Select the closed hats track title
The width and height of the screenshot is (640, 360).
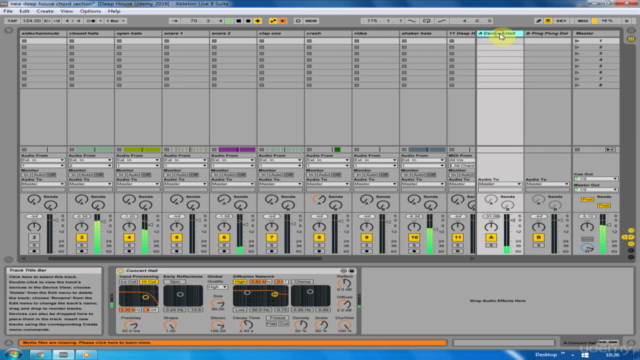click(91, 33)
